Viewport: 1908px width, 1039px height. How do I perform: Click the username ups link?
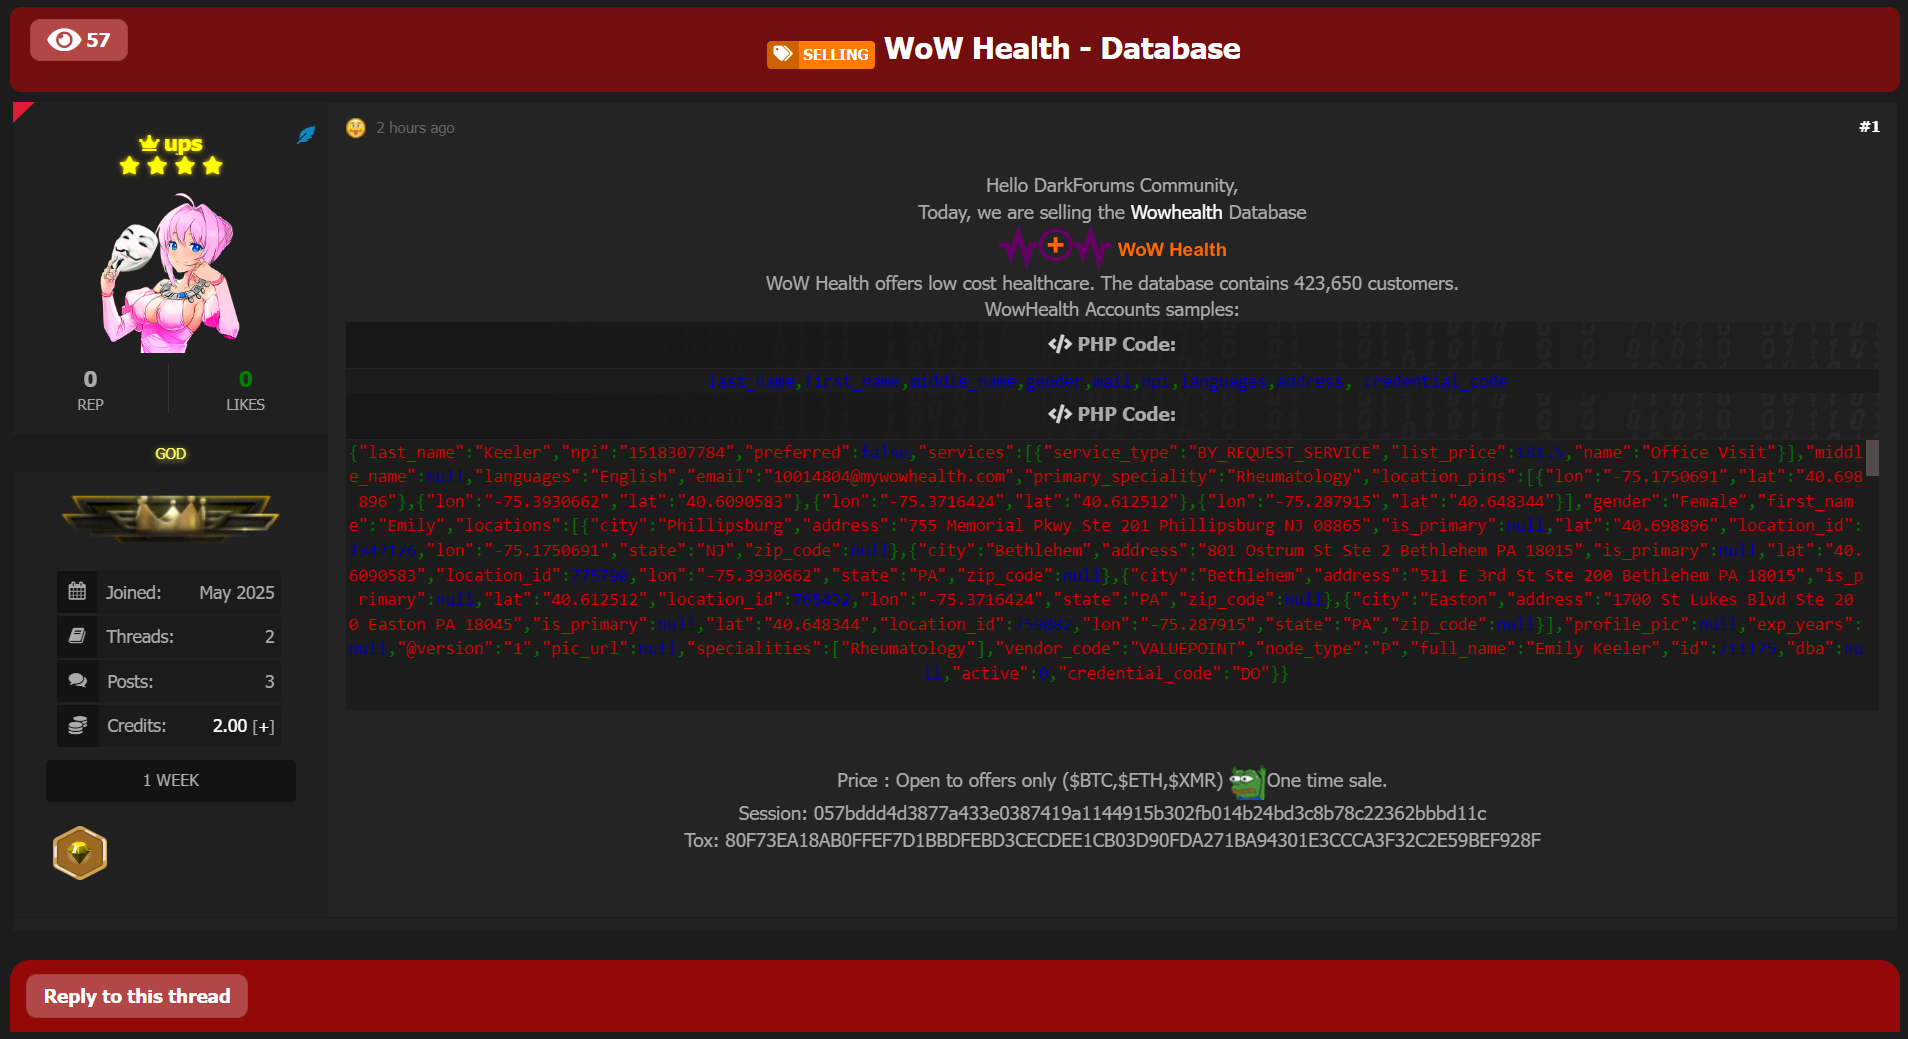point(183,144)
